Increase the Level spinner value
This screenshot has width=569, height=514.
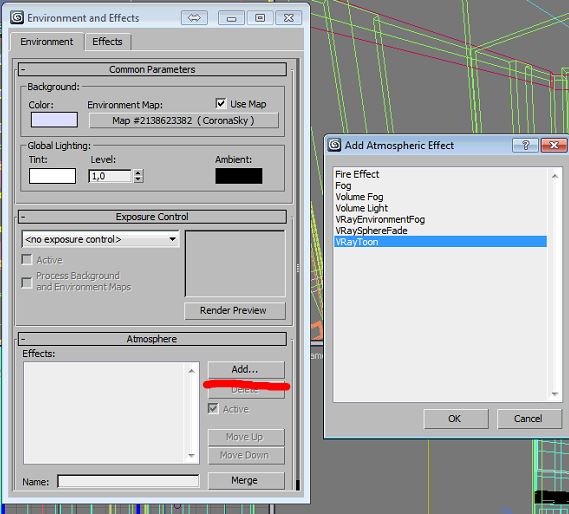point(138,173)
